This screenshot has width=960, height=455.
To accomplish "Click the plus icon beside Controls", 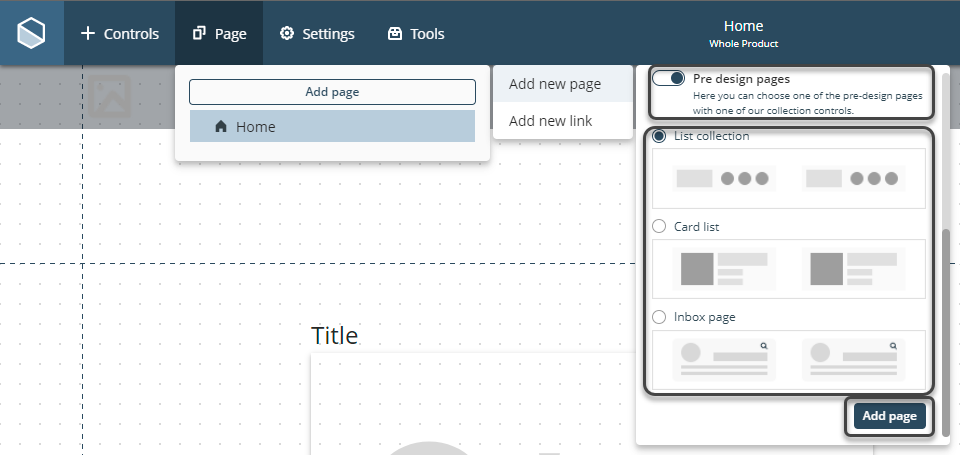I will [88, 34].
